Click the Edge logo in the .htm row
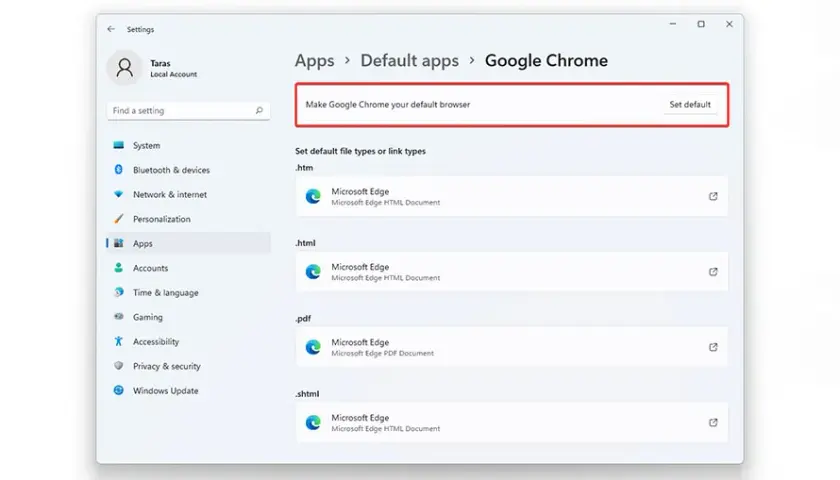 coord(313,197)
